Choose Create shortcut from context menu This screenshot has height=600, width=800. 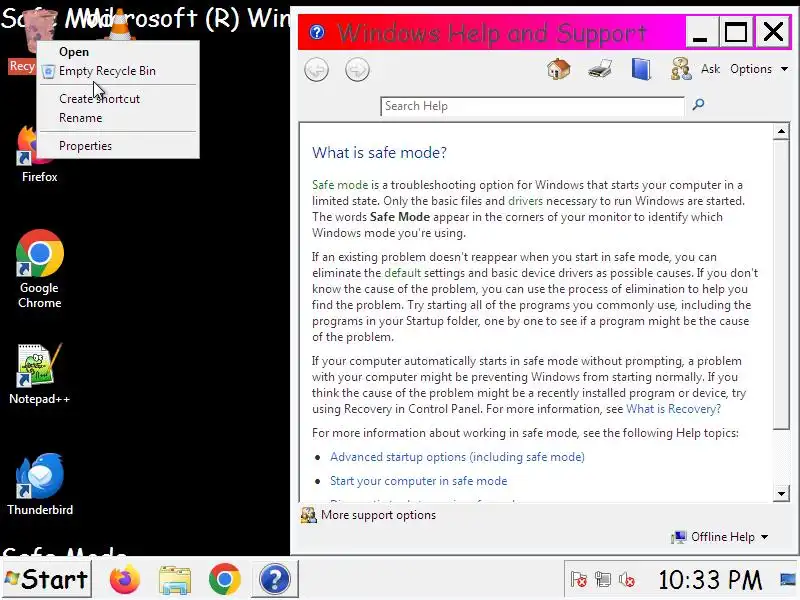coord(118,99)
